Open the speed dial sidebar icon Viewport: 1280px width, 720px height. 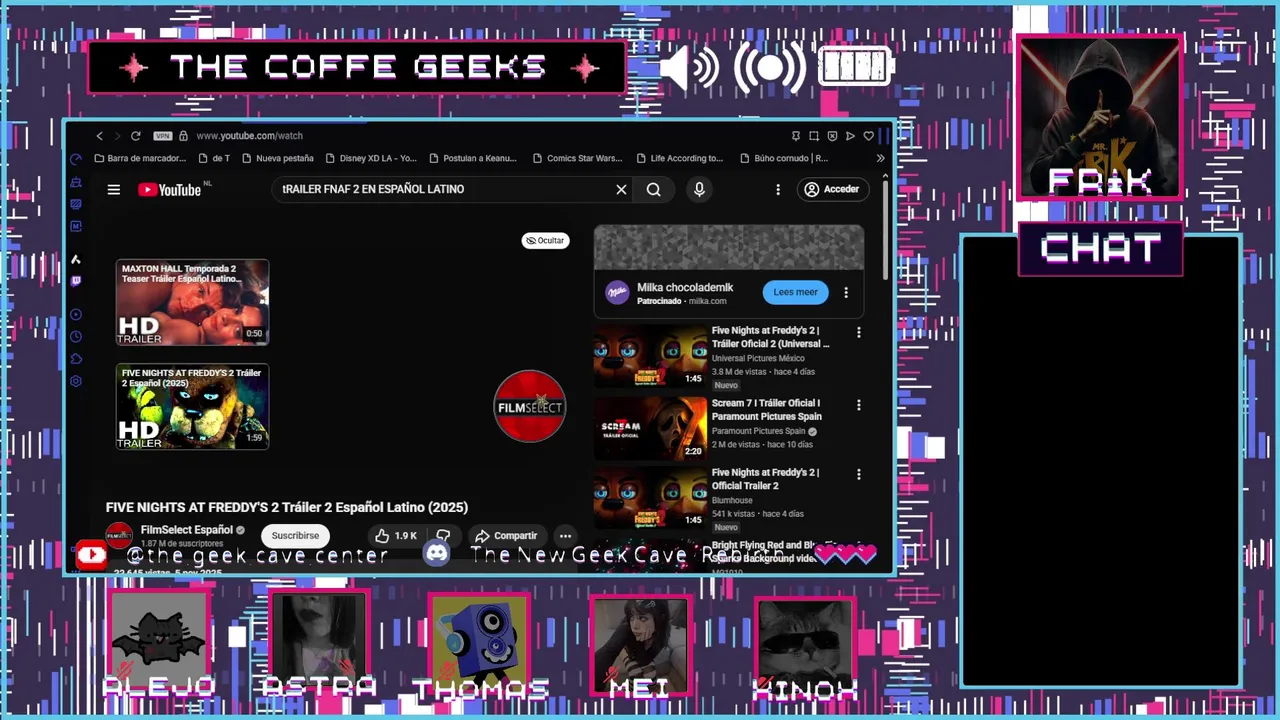[x=76, y=160]
